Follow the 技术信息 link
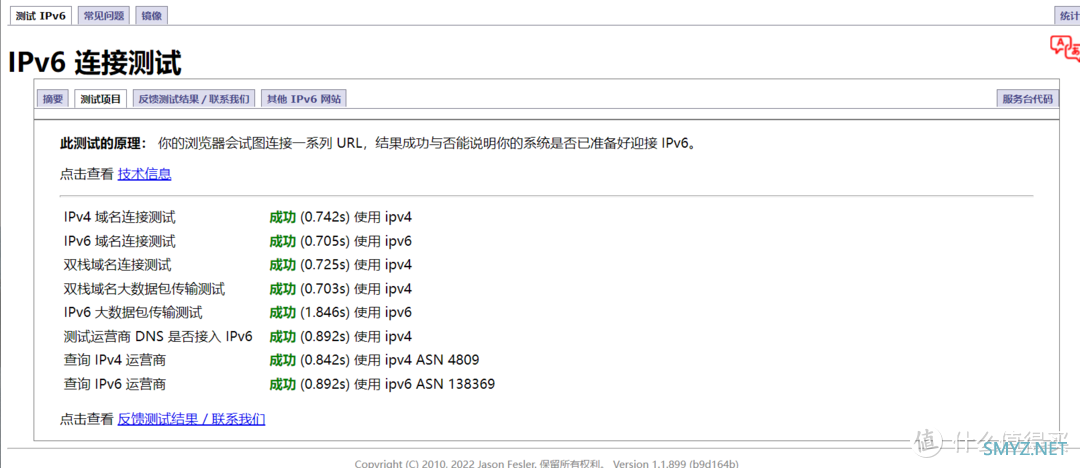 145,174
